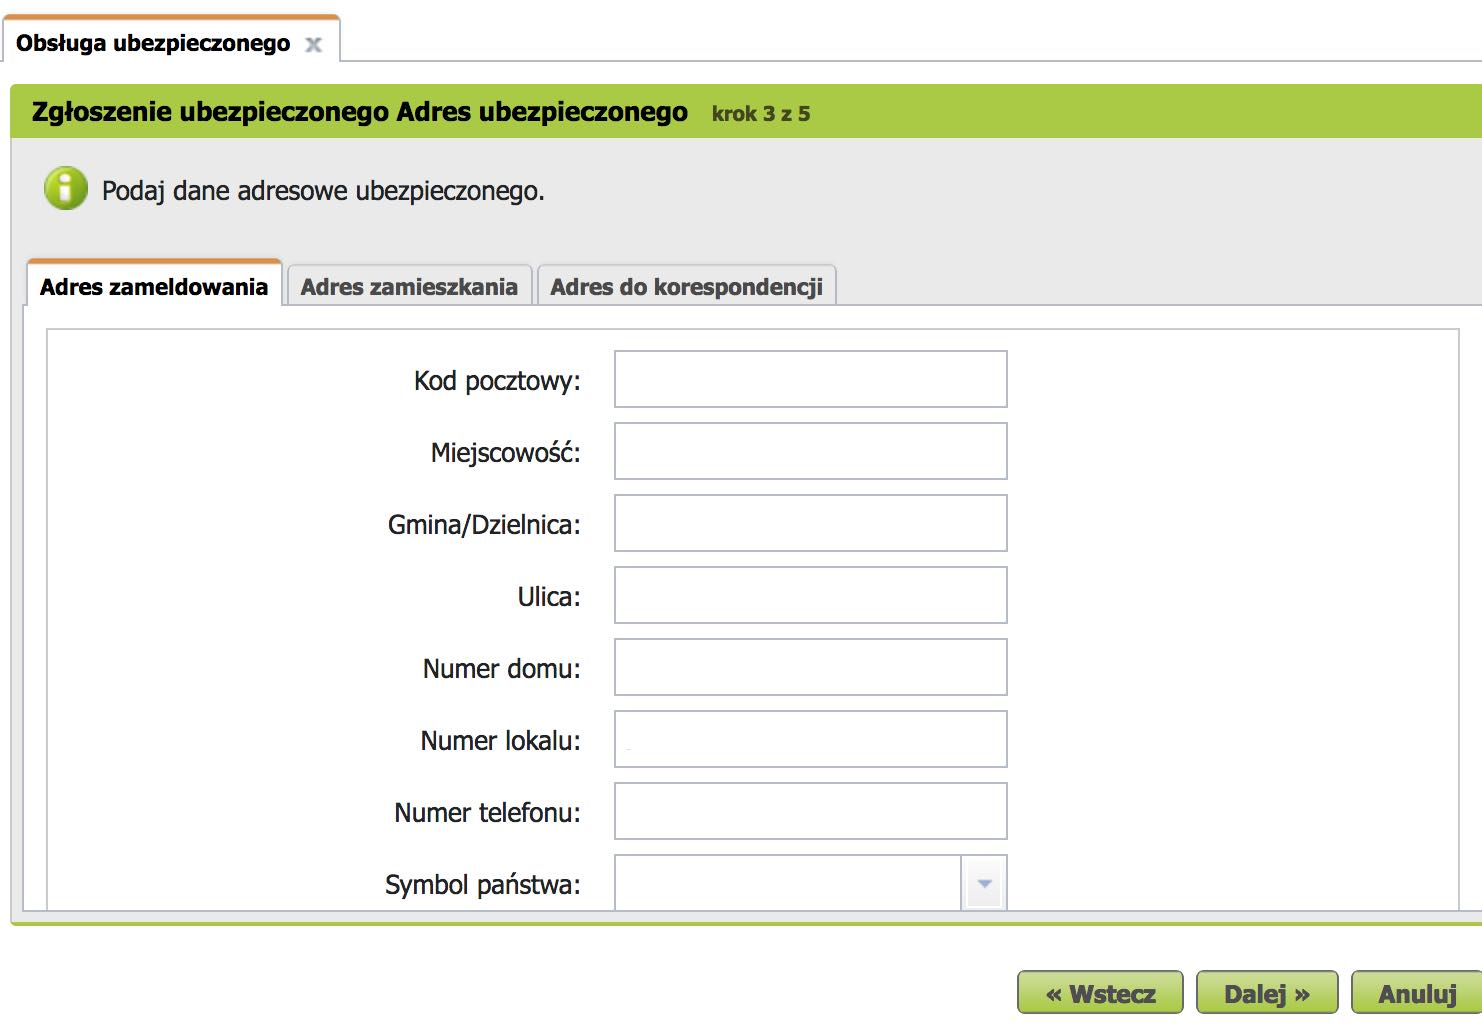This screenshot has width=1482, height=1032.
Task: Click the Symbol państwa combo box field
Action: pos(788,884)
